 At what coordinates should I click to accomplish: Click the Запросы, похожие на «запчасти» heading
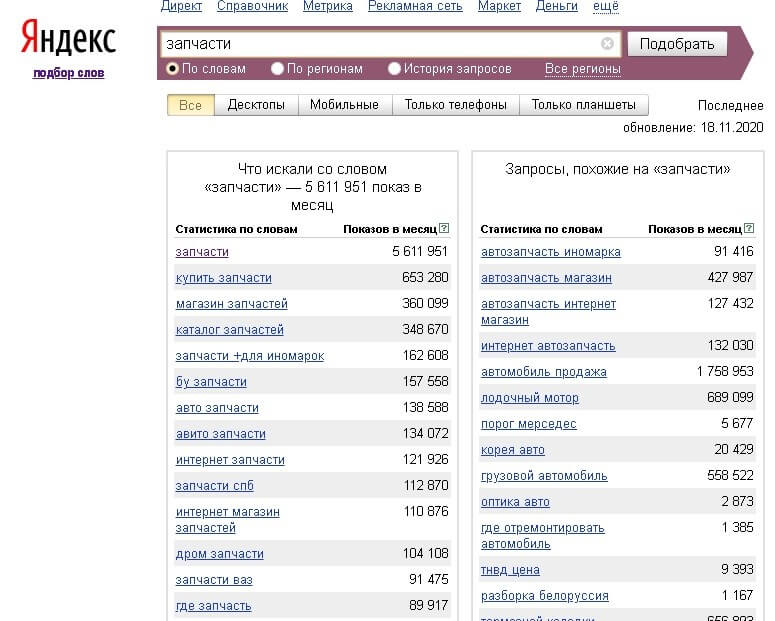coord(618,169)
